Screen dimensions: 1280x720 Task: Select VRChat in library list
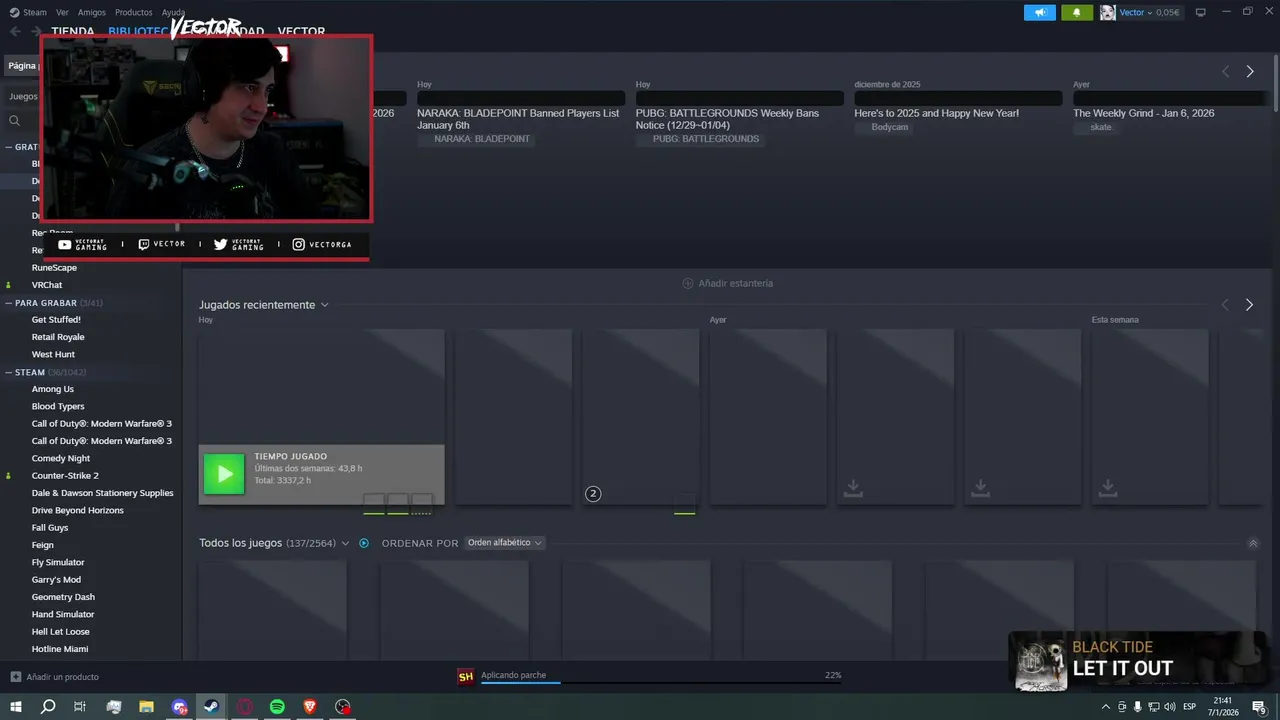47,285
